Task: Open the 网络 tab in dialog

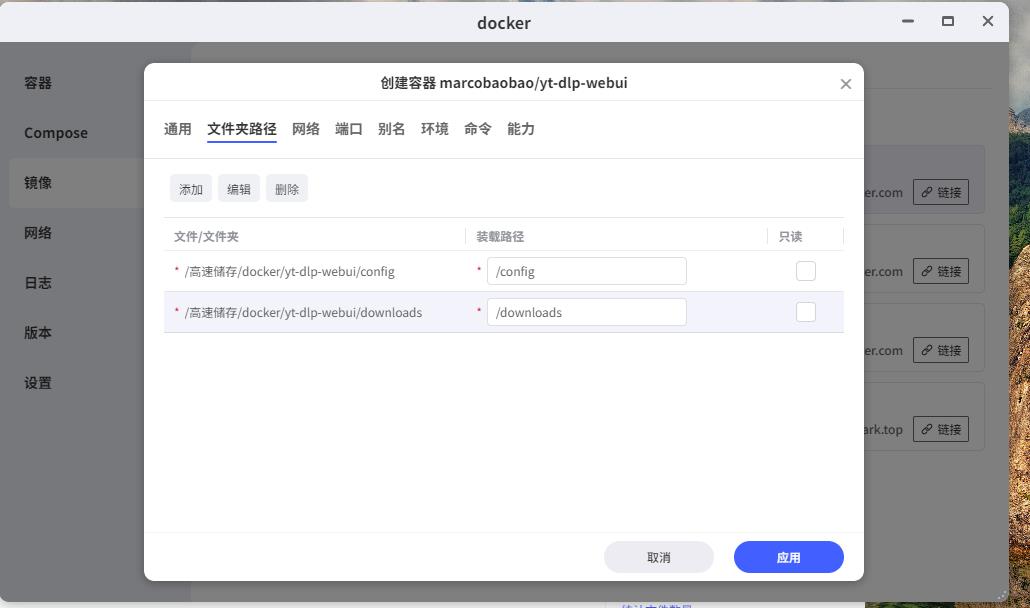Action: 305,129
